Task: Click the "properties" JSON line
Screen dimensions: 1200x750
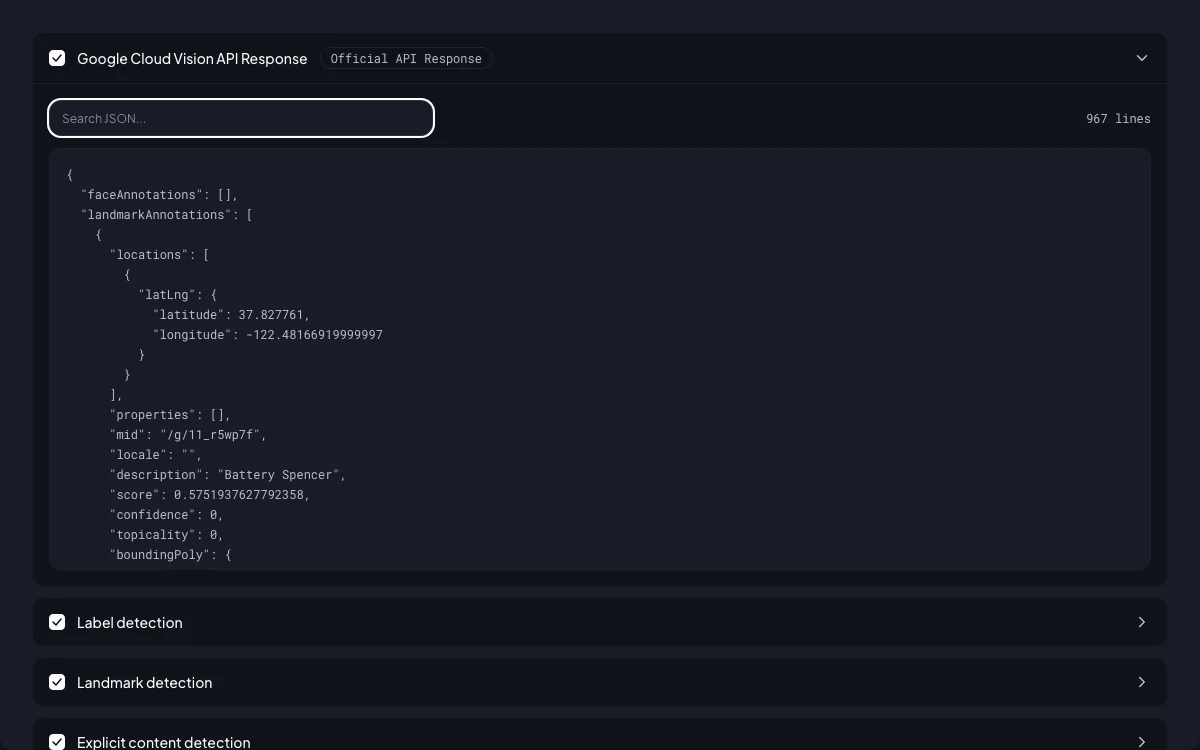Action: click(x=171, y=415)
